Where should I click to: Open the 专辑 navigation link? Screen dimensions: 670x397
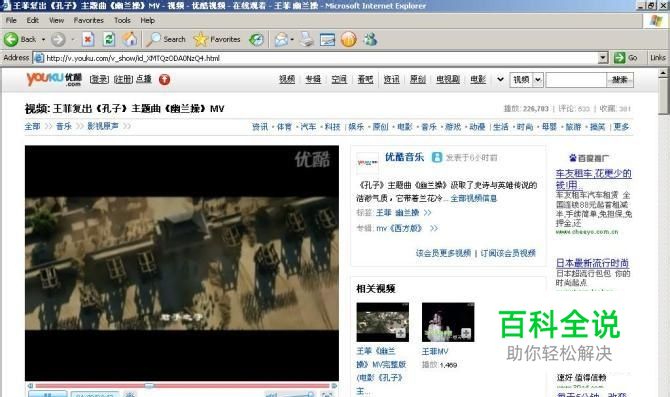point(313,79)
